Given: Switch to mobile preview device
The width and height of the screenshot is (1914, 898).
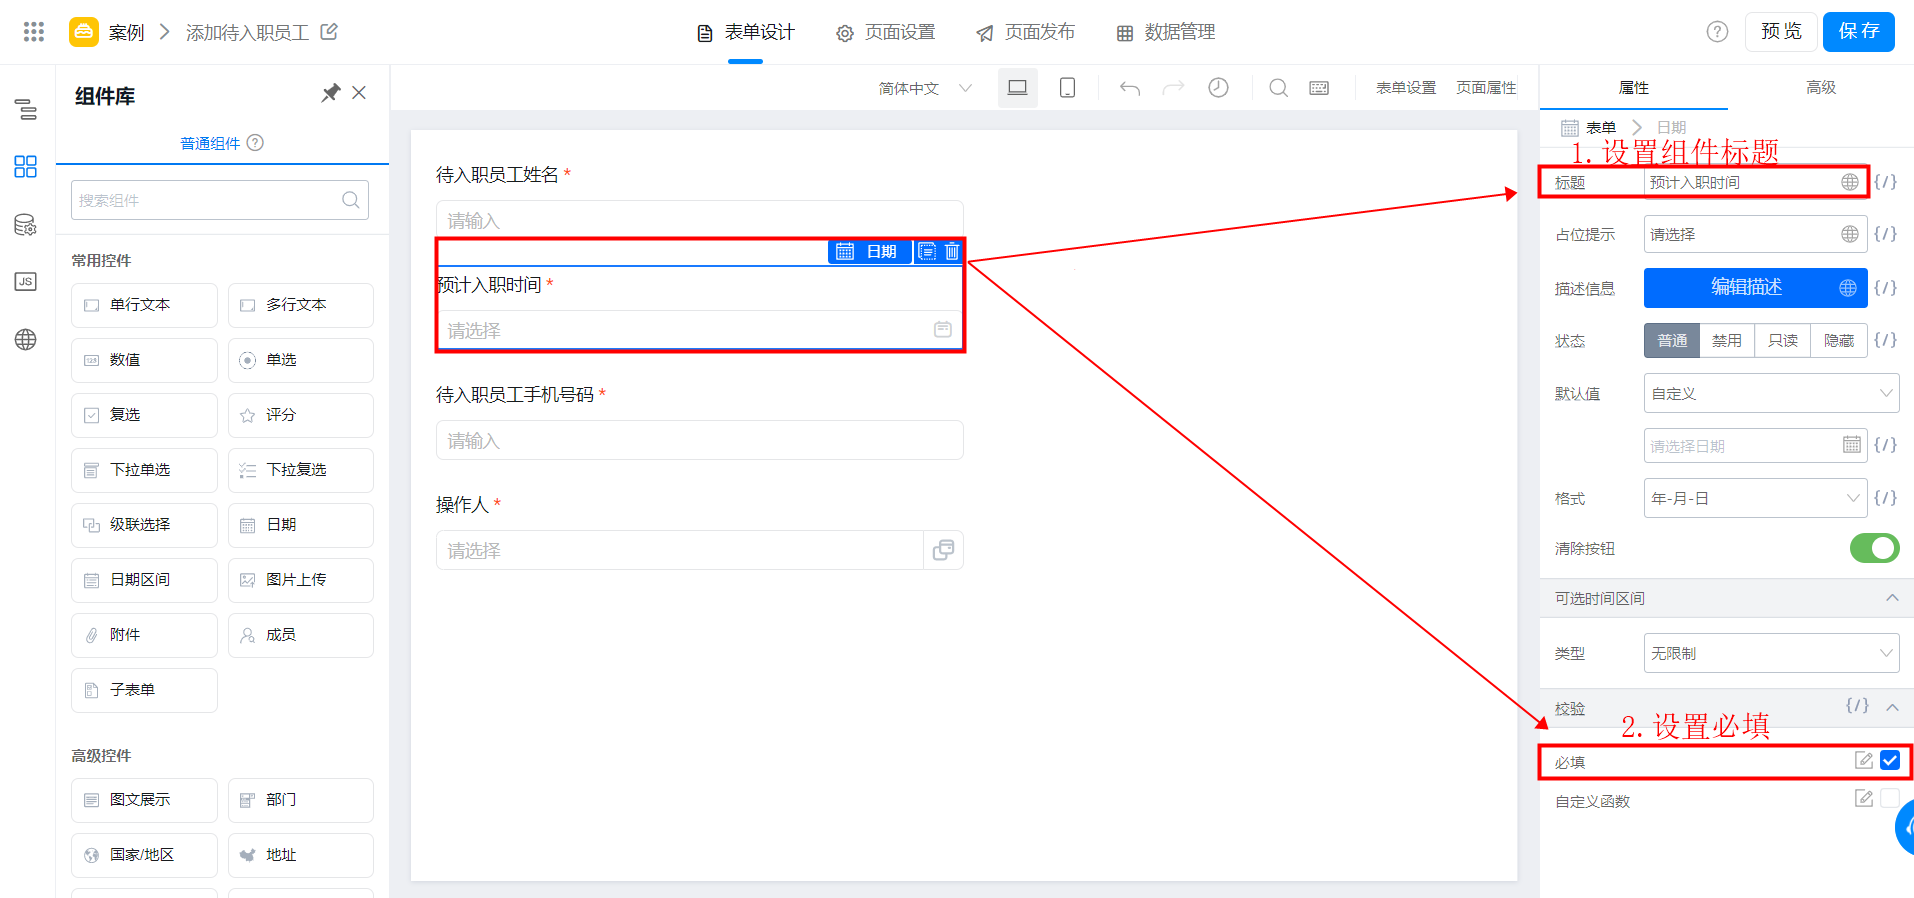Looking at the screenshot, I should click(x=1067, y=88).
